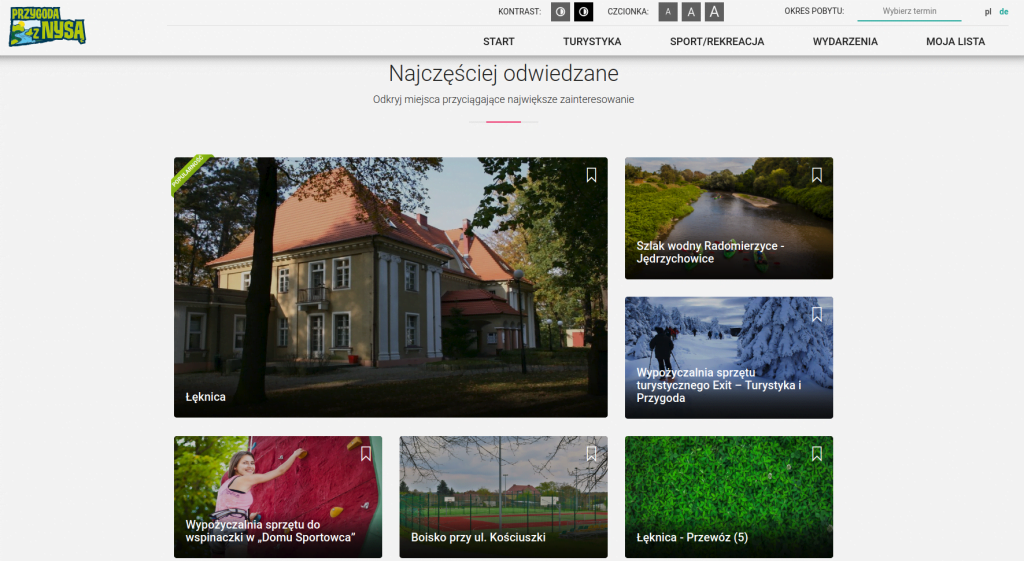Bookmark Szlak wodny Radomierzyce - Jędrzychowice
Image resolution: width=1024 pixels, height=561 pixels.
816,175
